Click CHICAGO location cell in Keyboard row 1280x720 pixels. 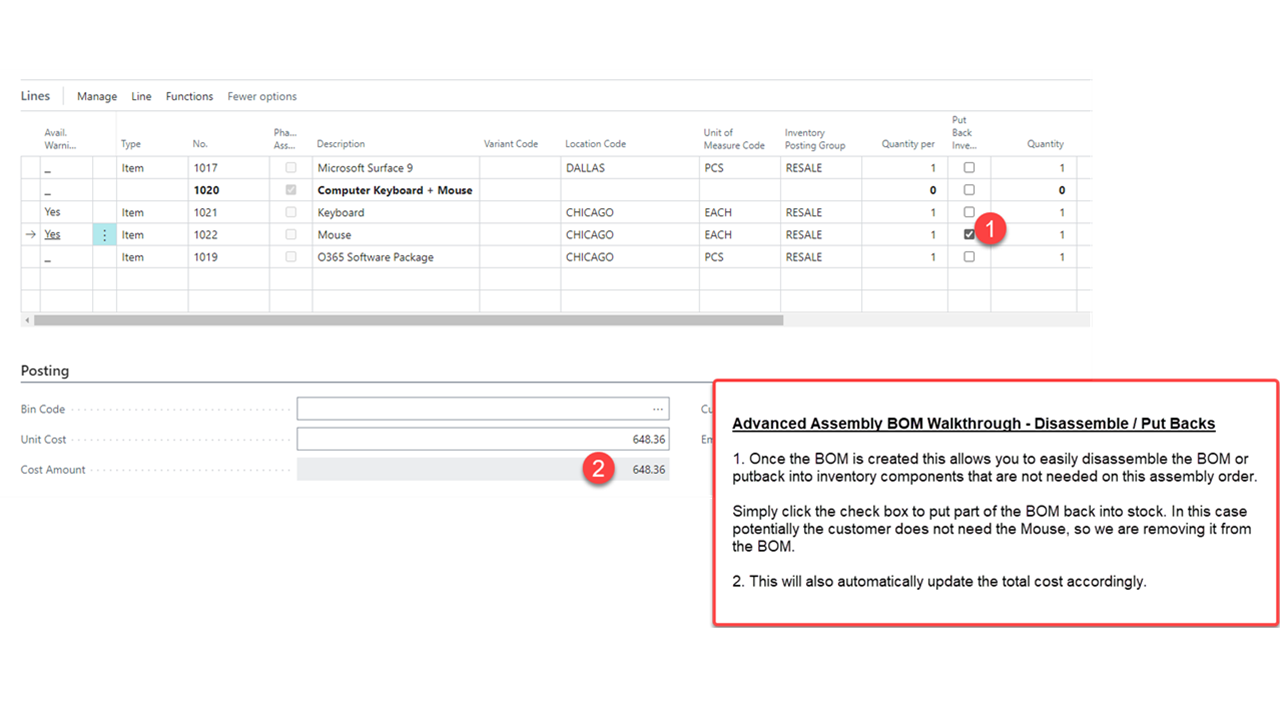[x=630, y=212]
